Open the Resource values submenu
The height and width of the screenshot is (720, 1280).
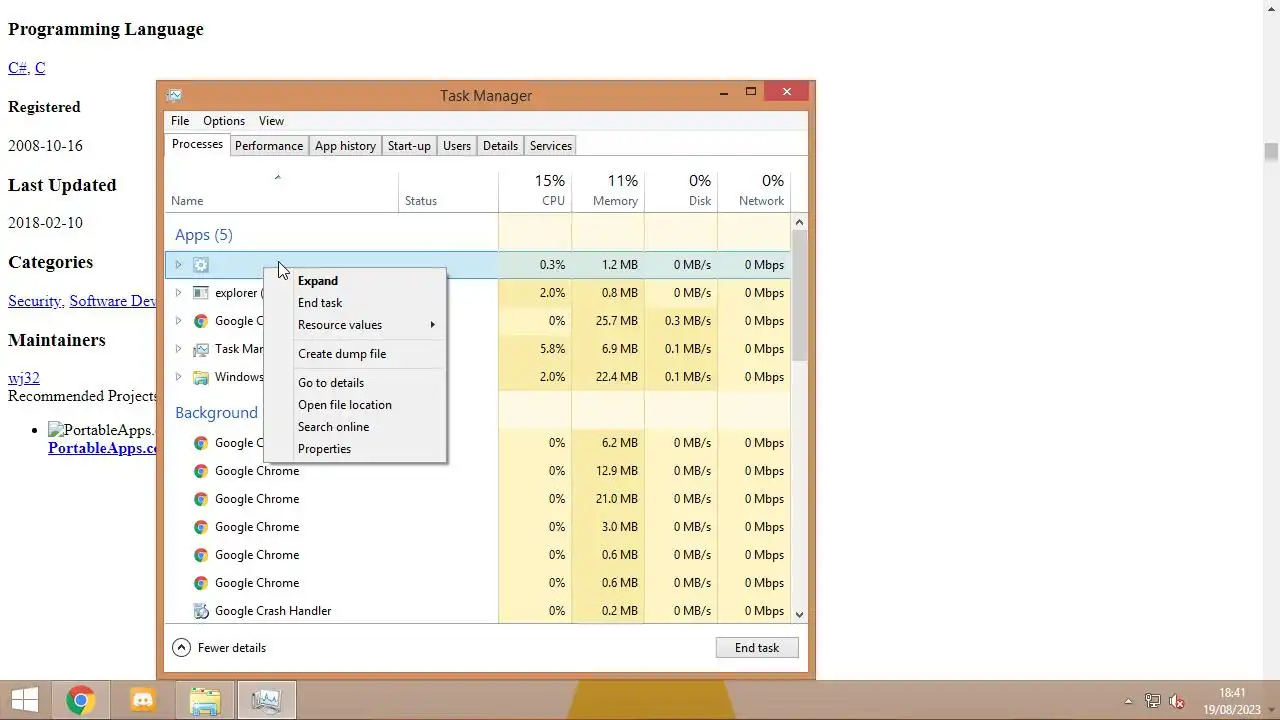tap(355, 325)
